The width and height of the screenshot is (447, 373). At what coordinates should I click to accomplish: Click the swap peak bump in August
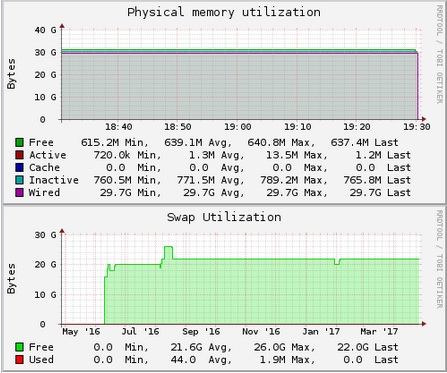pyautogui.click(x=168, y=252)
